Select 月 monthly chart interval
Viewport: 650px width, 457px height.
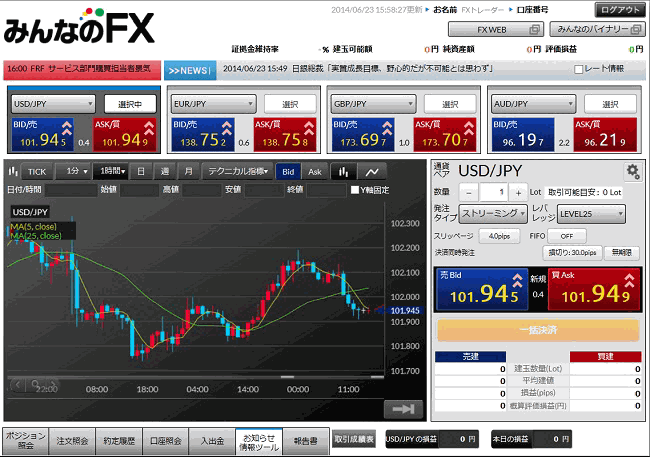(189, 171)
